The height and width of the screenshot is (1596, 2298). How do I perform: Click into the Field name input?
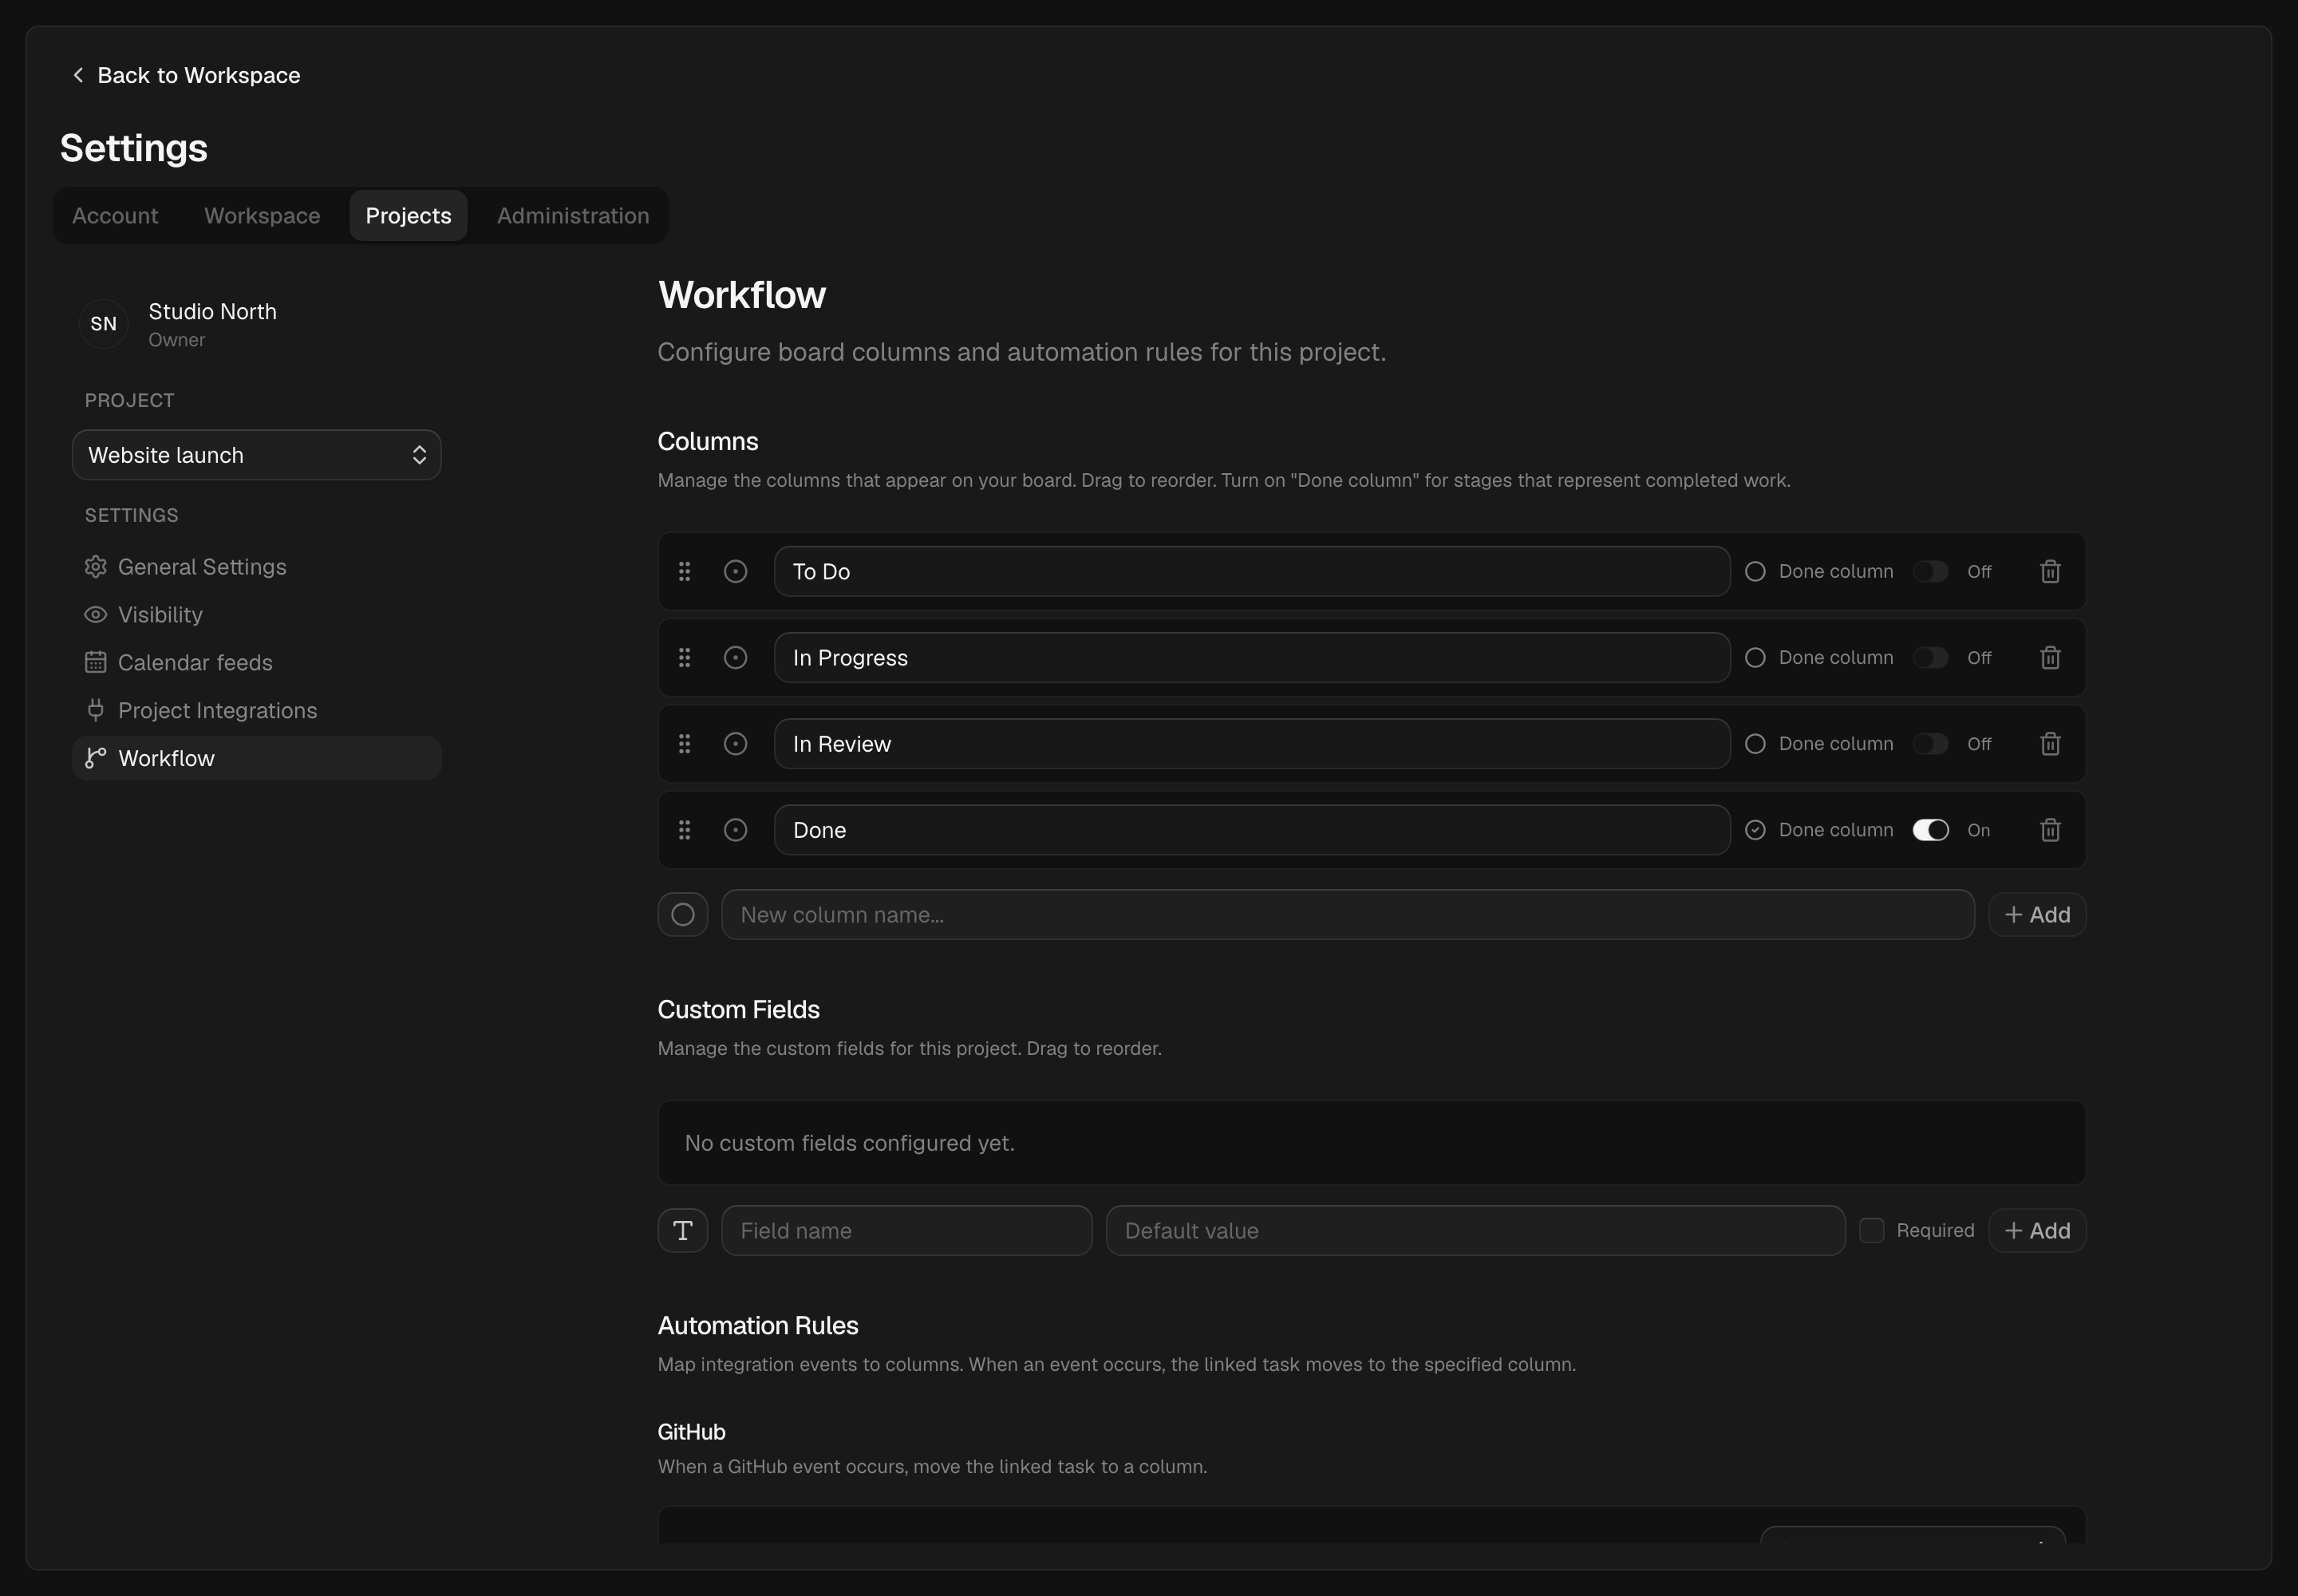906,1230
